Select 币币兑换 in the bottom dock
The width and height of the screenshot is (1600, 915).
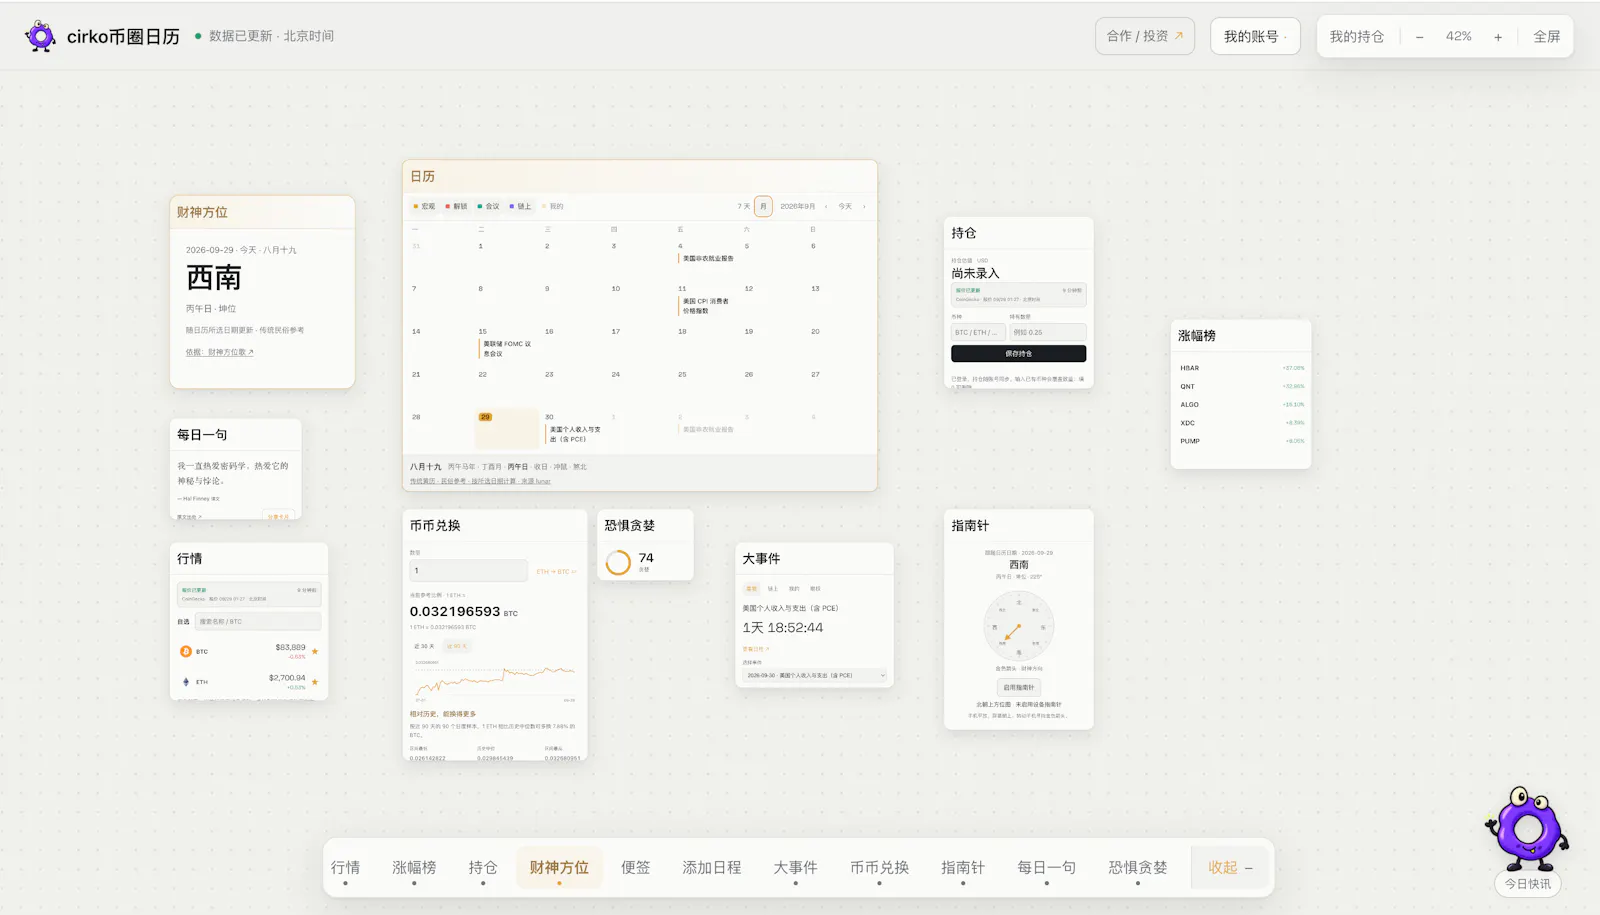[879, 867]
